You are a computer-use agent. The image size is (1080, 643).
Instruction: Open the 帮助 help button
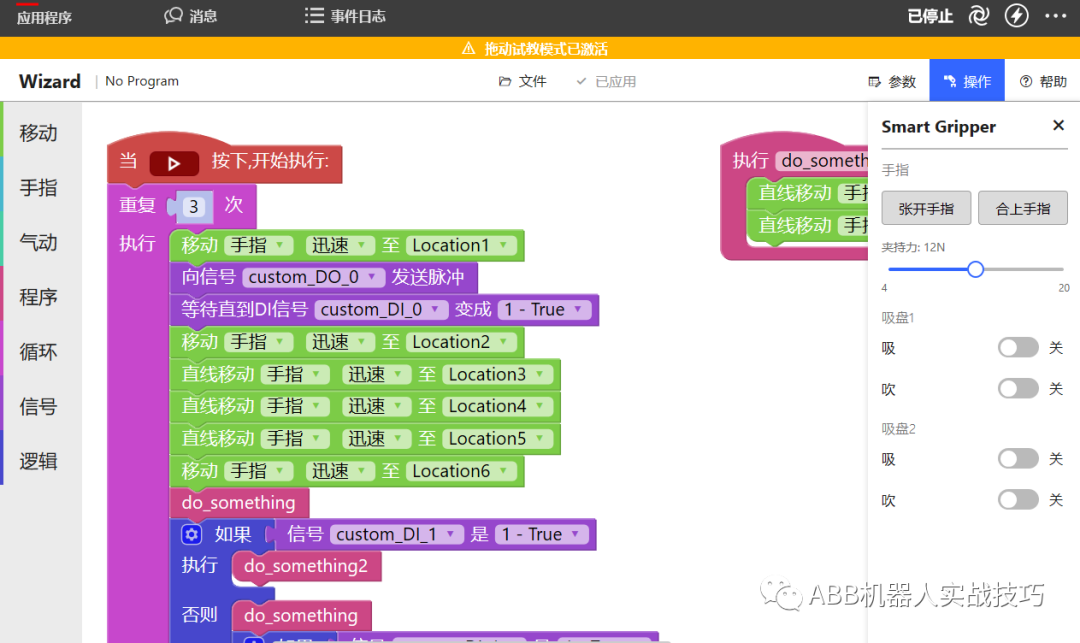click(x=1043, y=81)
